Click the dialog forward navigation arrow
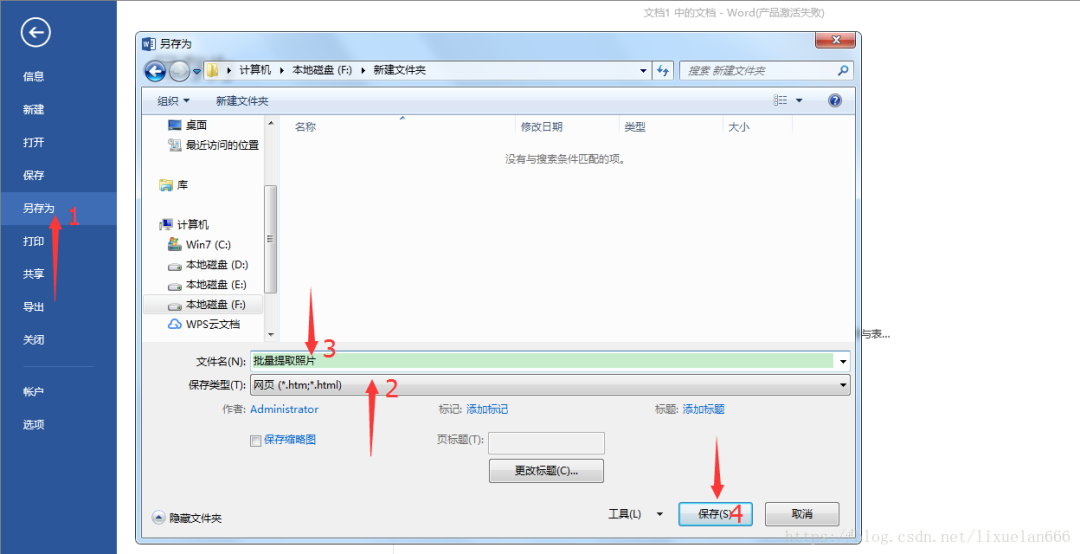Viewport: 1080px width, 554px height. click(179, 70)
